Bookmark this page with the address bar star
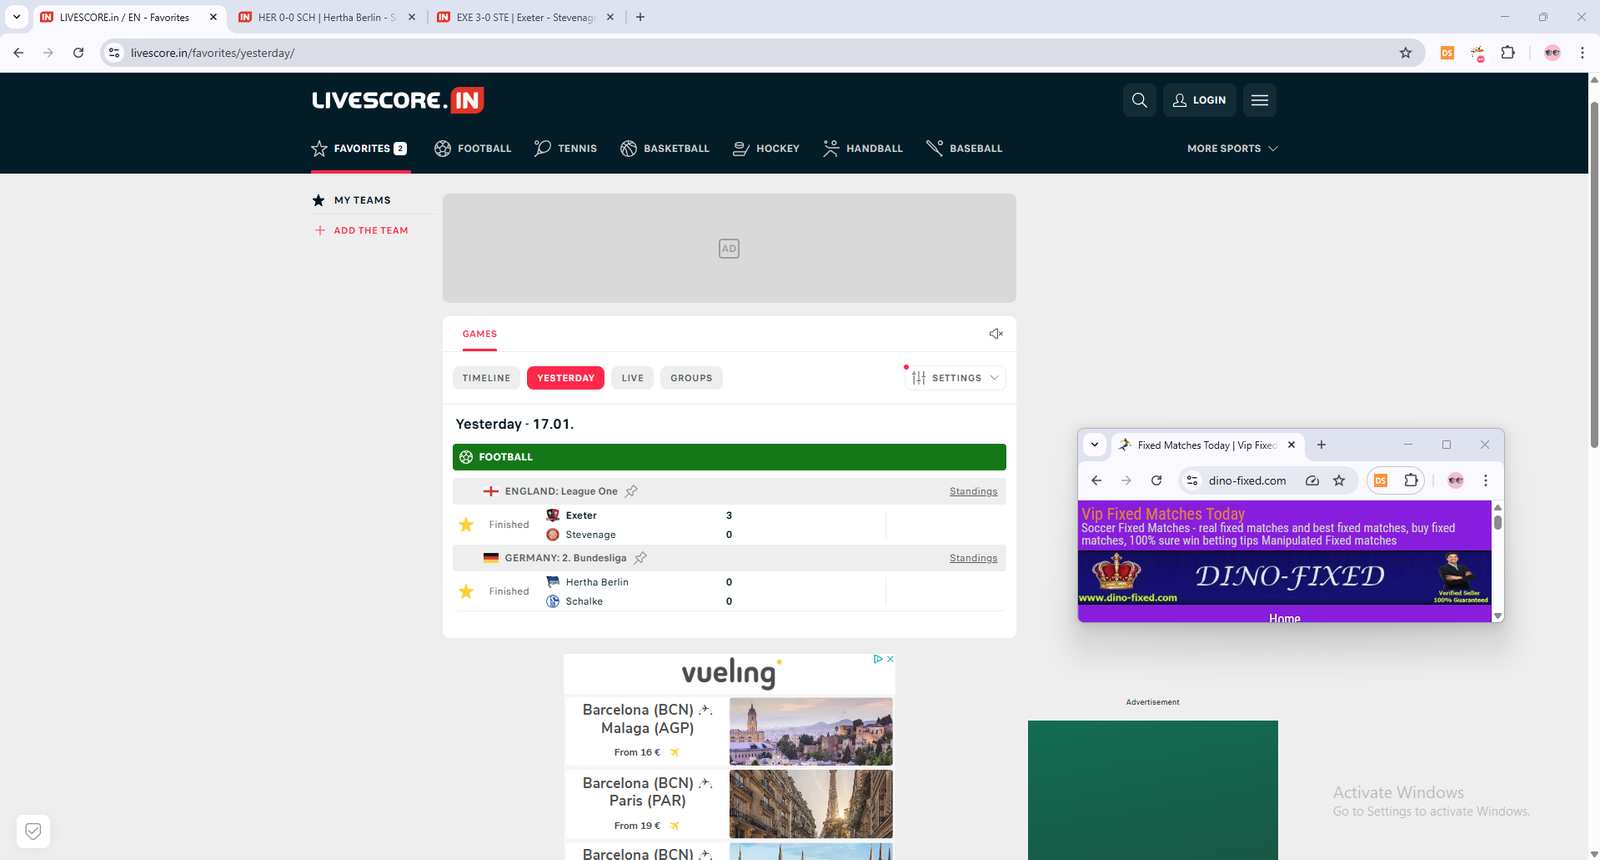This screenshot has width=1600, height=860. pyautogui.click(x=1405, y=53)
